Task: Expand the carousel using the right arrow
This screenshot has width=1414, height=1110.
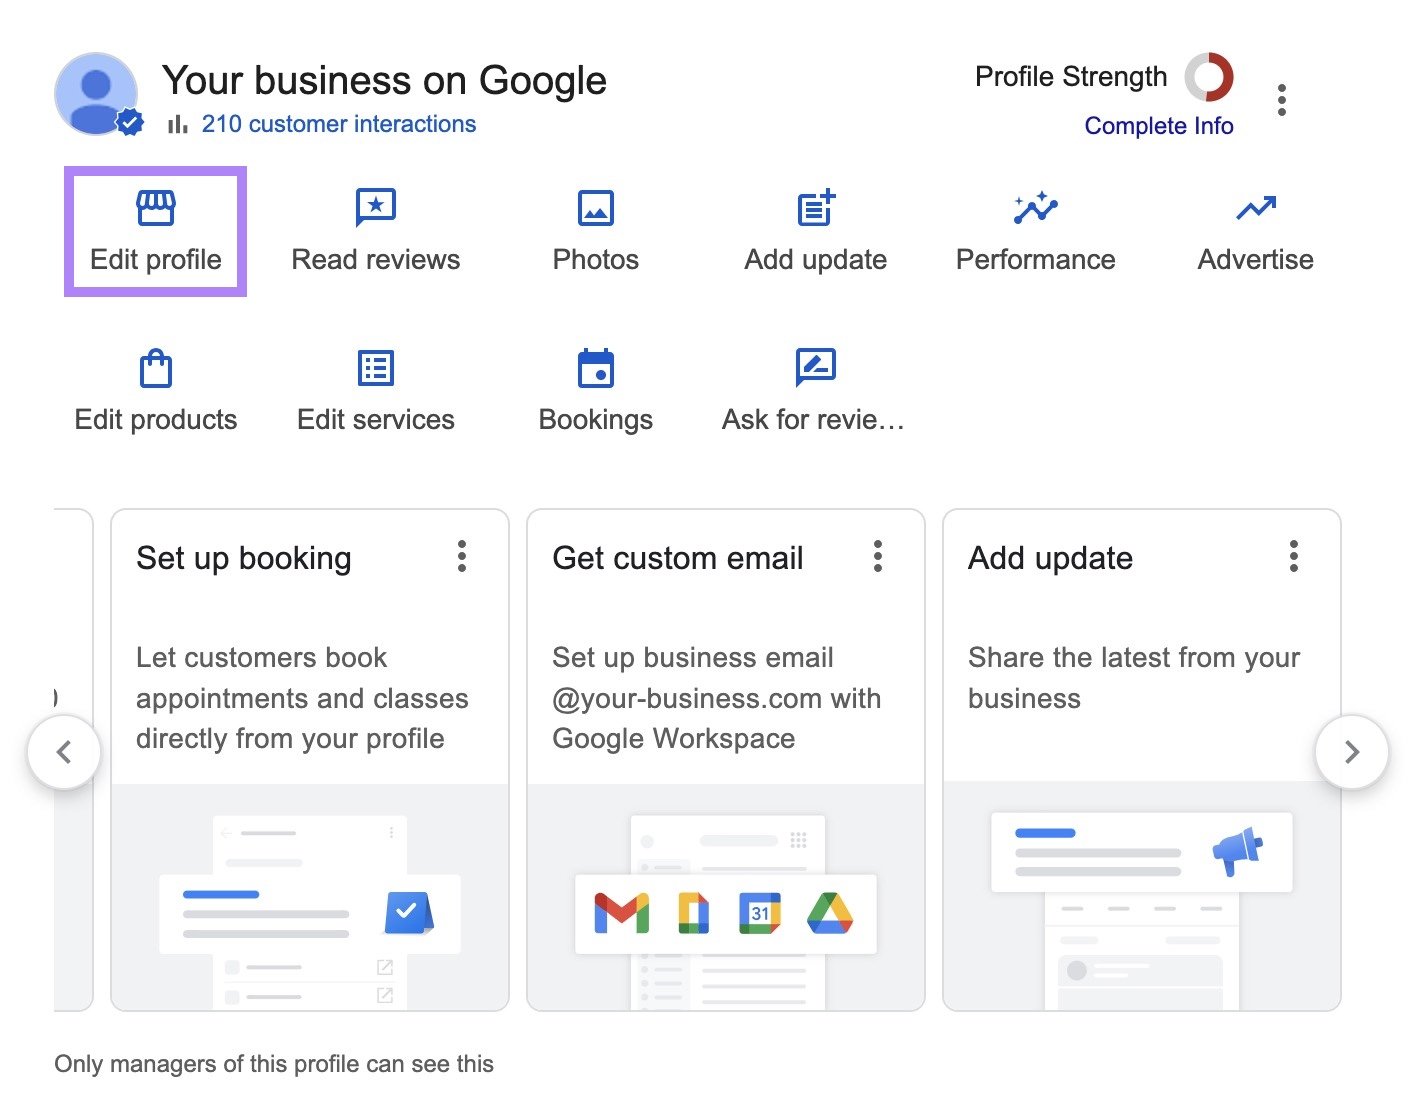Action: pyautogui.click(x=1352, y=752)
